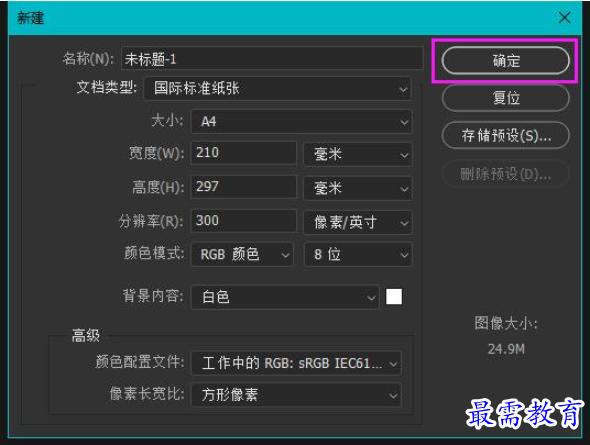Open the 8 位 bit depth dropdown
Screen dimensions: 590x445
(x=358, y=255)
